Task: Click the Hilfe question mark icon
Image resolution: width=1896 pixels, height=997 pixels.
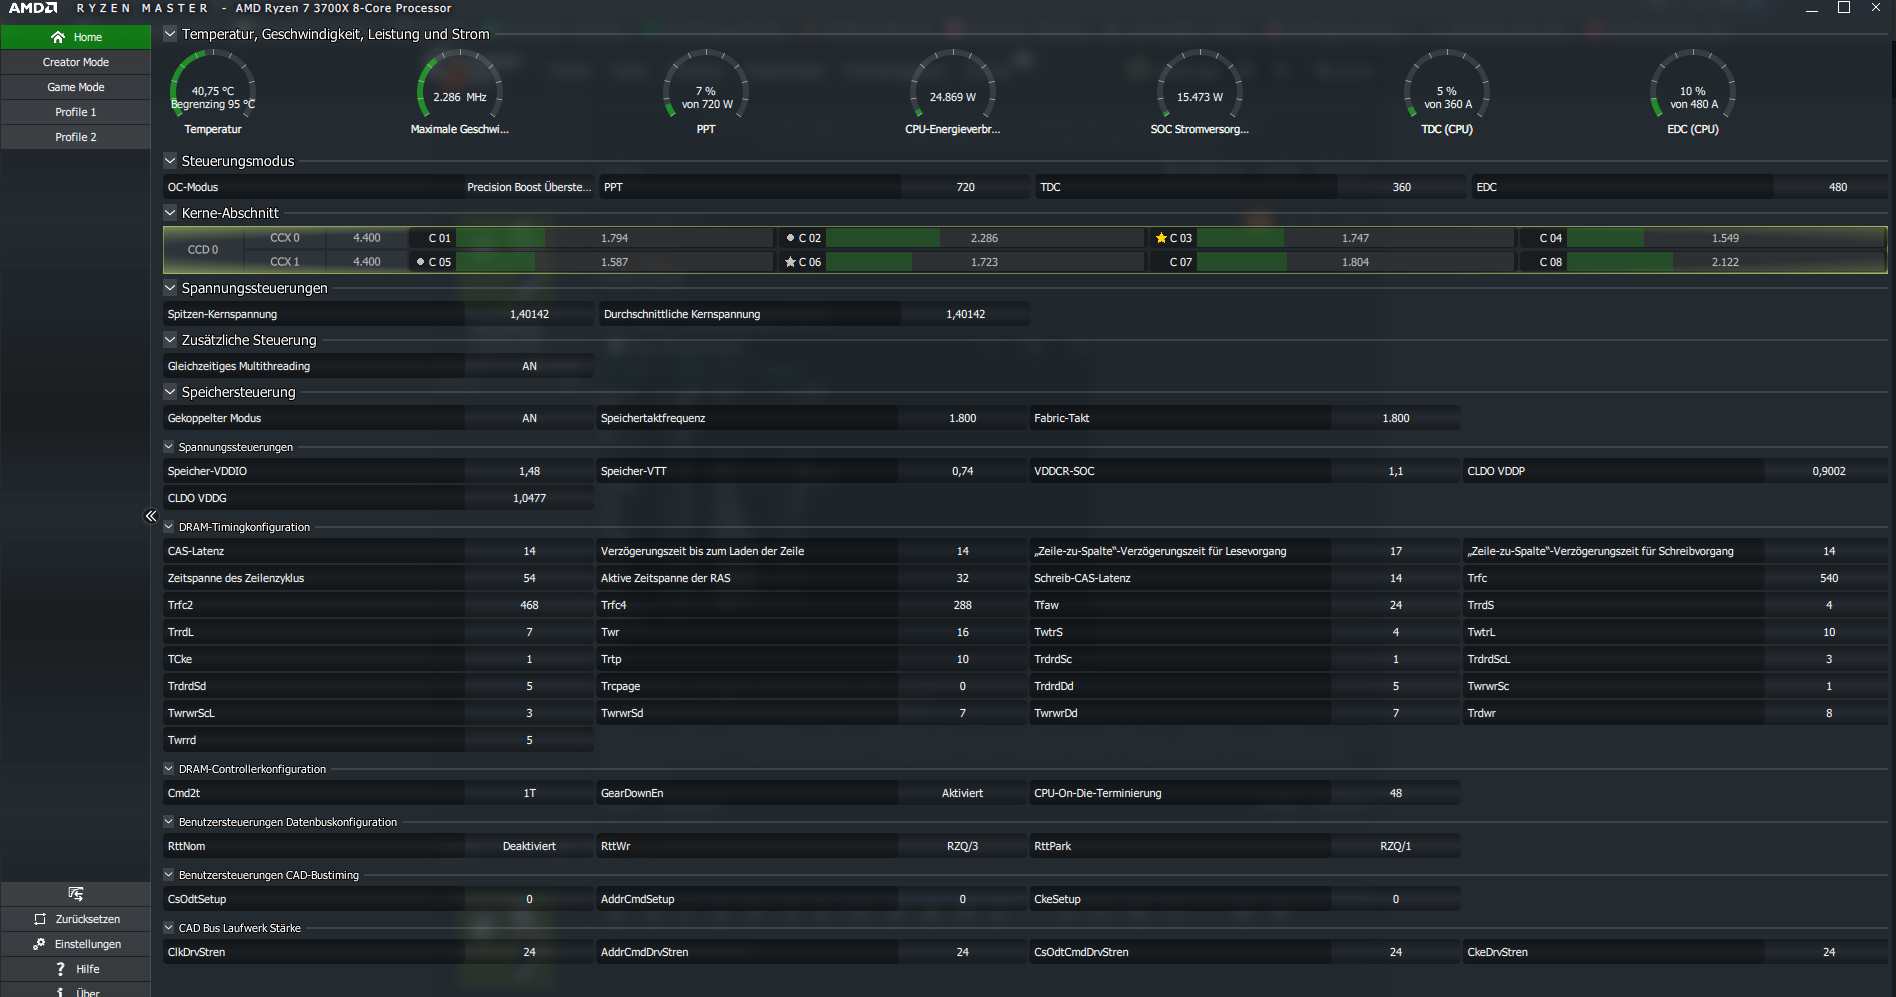Action: 61,969
